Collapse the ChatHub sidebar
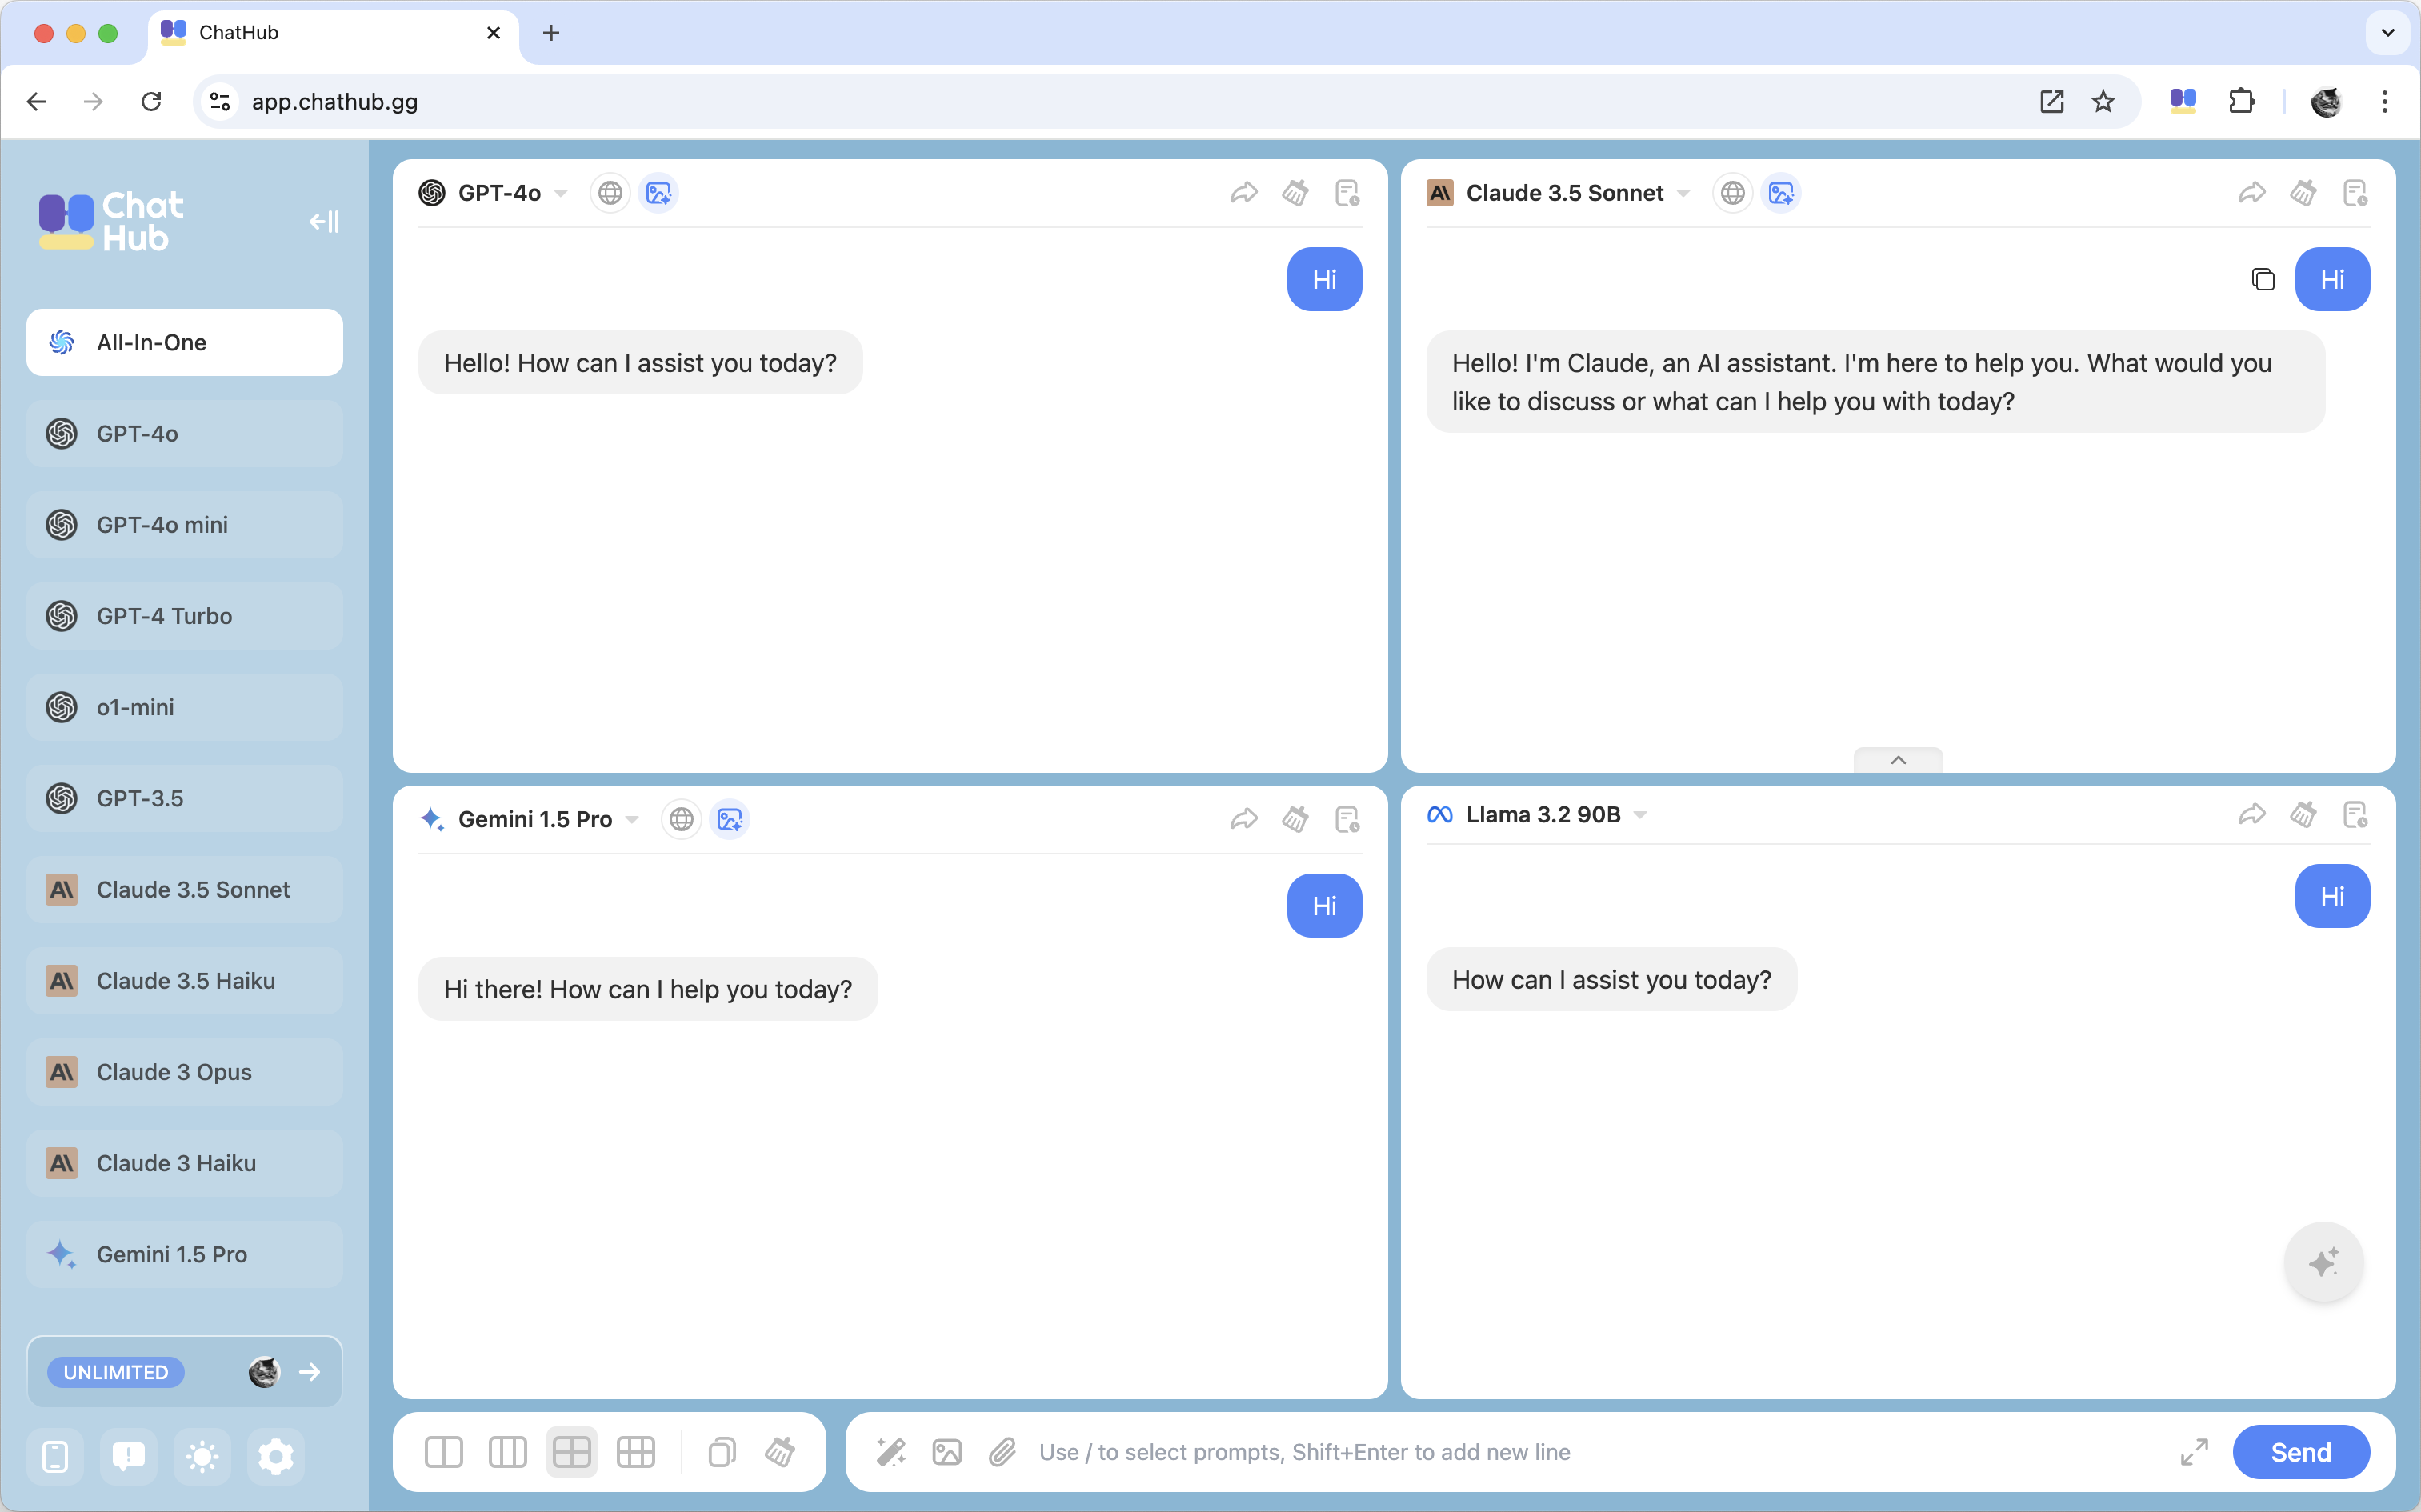 (x=324, y=221)
